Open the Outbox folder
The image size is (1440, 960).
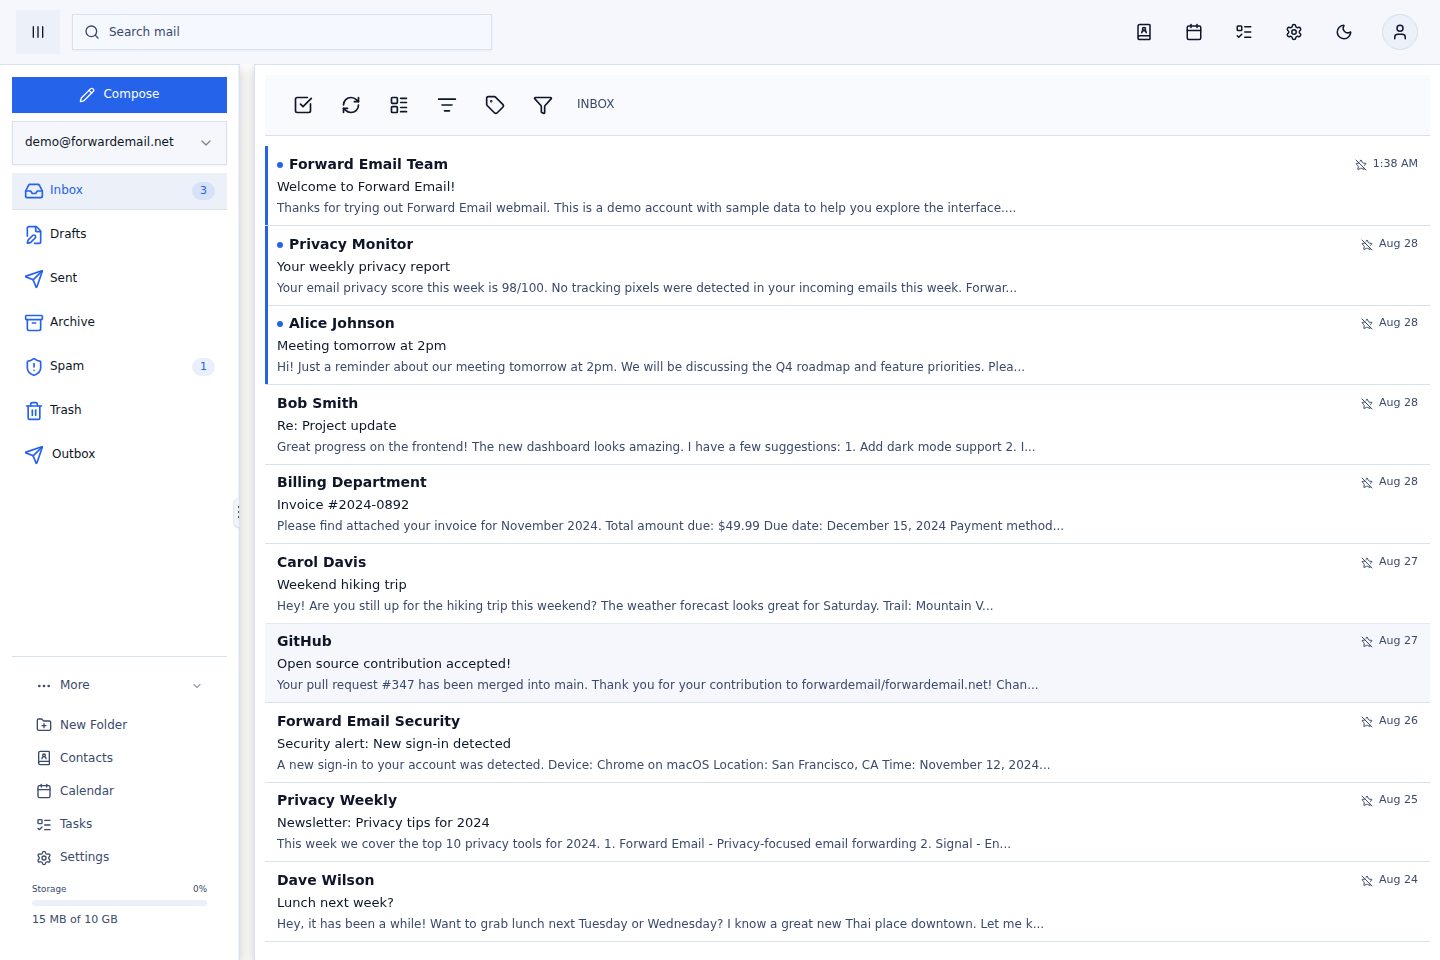(x=119, y=455)
